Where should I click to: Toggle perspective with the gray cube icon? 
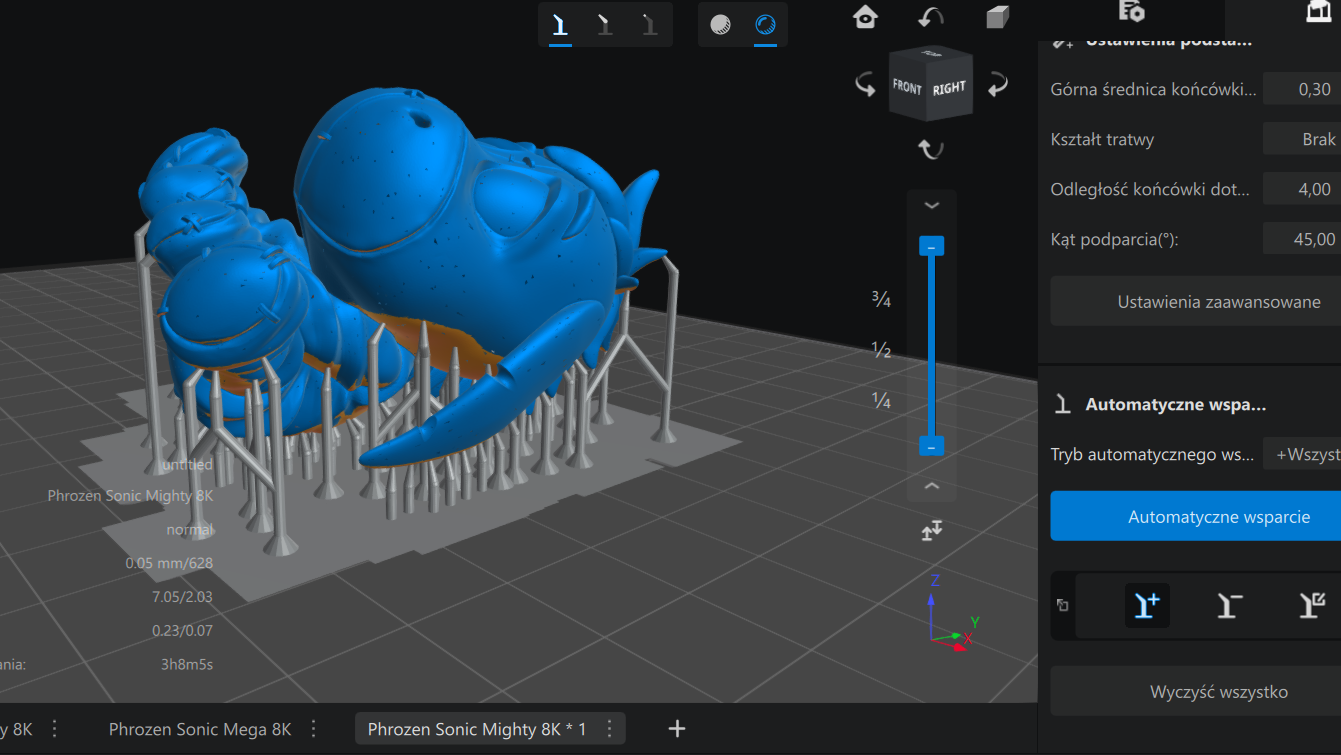click(x=997, y=17)
